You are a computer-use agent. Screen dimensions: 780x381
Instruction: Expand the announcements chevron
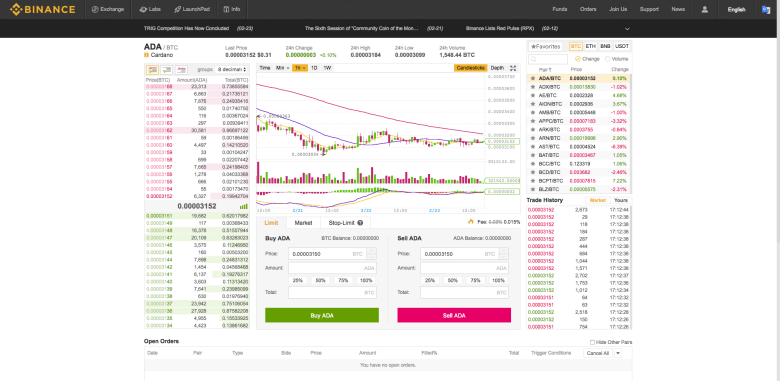627,29
